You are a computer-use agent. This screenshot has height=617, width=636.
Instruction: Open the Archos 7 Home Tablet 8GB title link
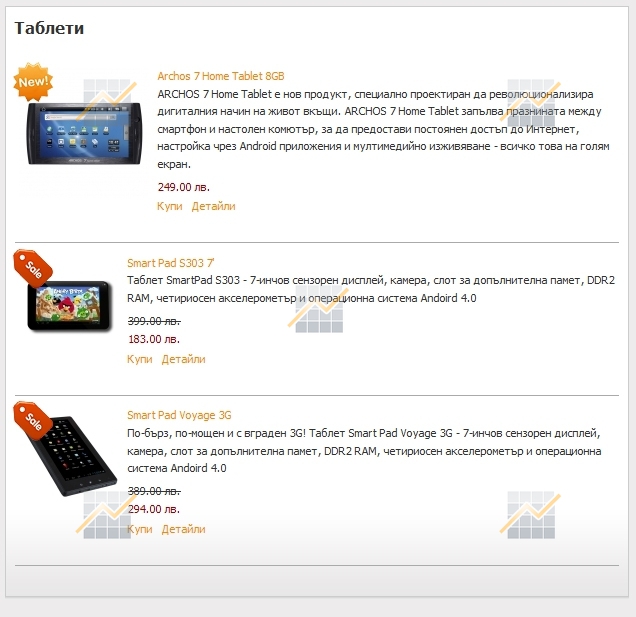221,76
